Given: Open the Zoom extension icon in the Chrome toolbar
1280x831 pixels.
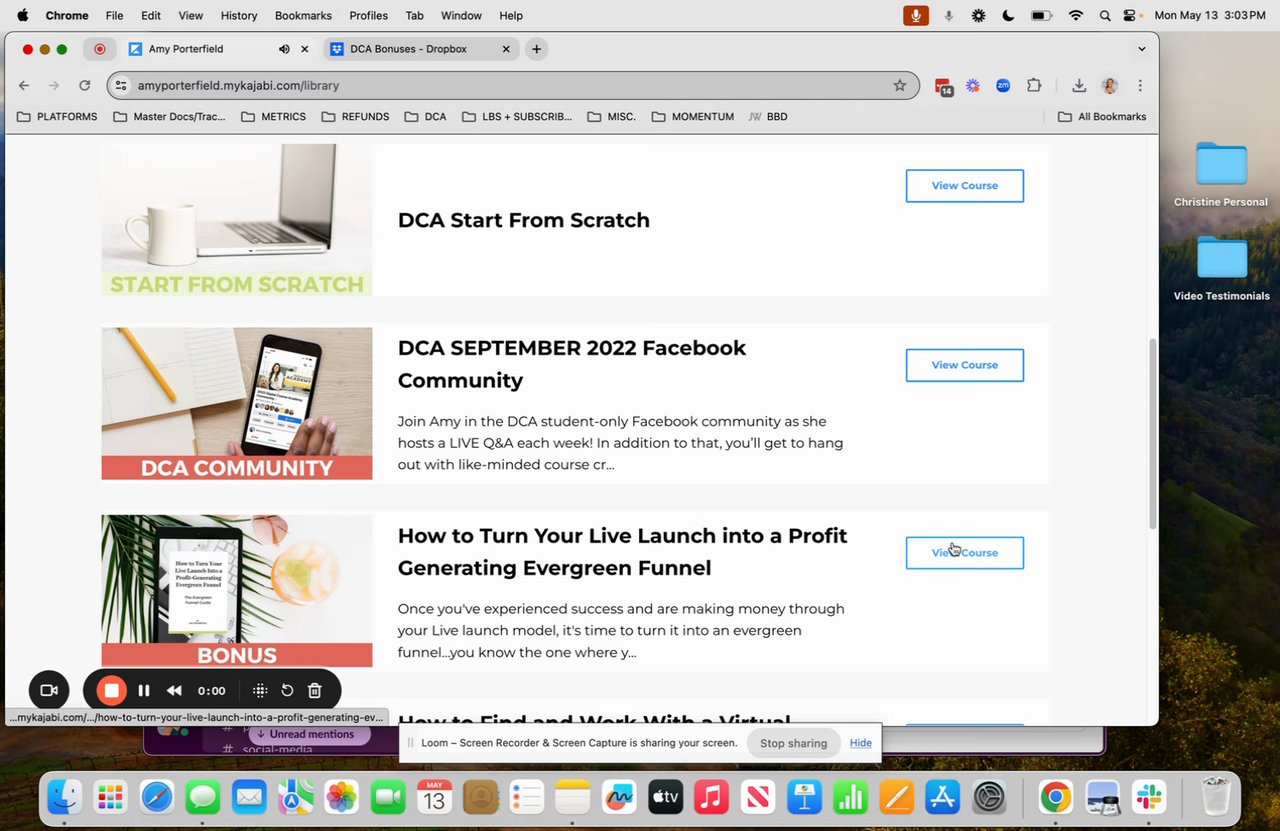Looking at the screenshot, I should coord(1003,86).
